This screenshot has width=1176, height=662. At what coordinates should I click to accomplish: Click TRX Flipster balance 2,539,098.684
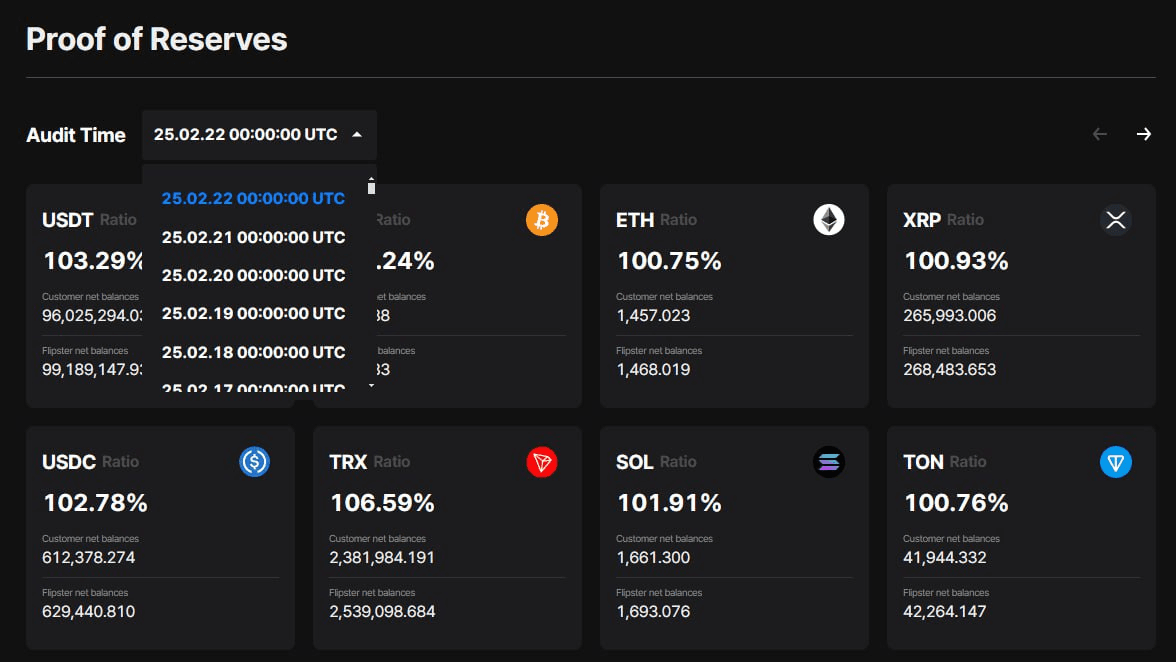[382, 612]
